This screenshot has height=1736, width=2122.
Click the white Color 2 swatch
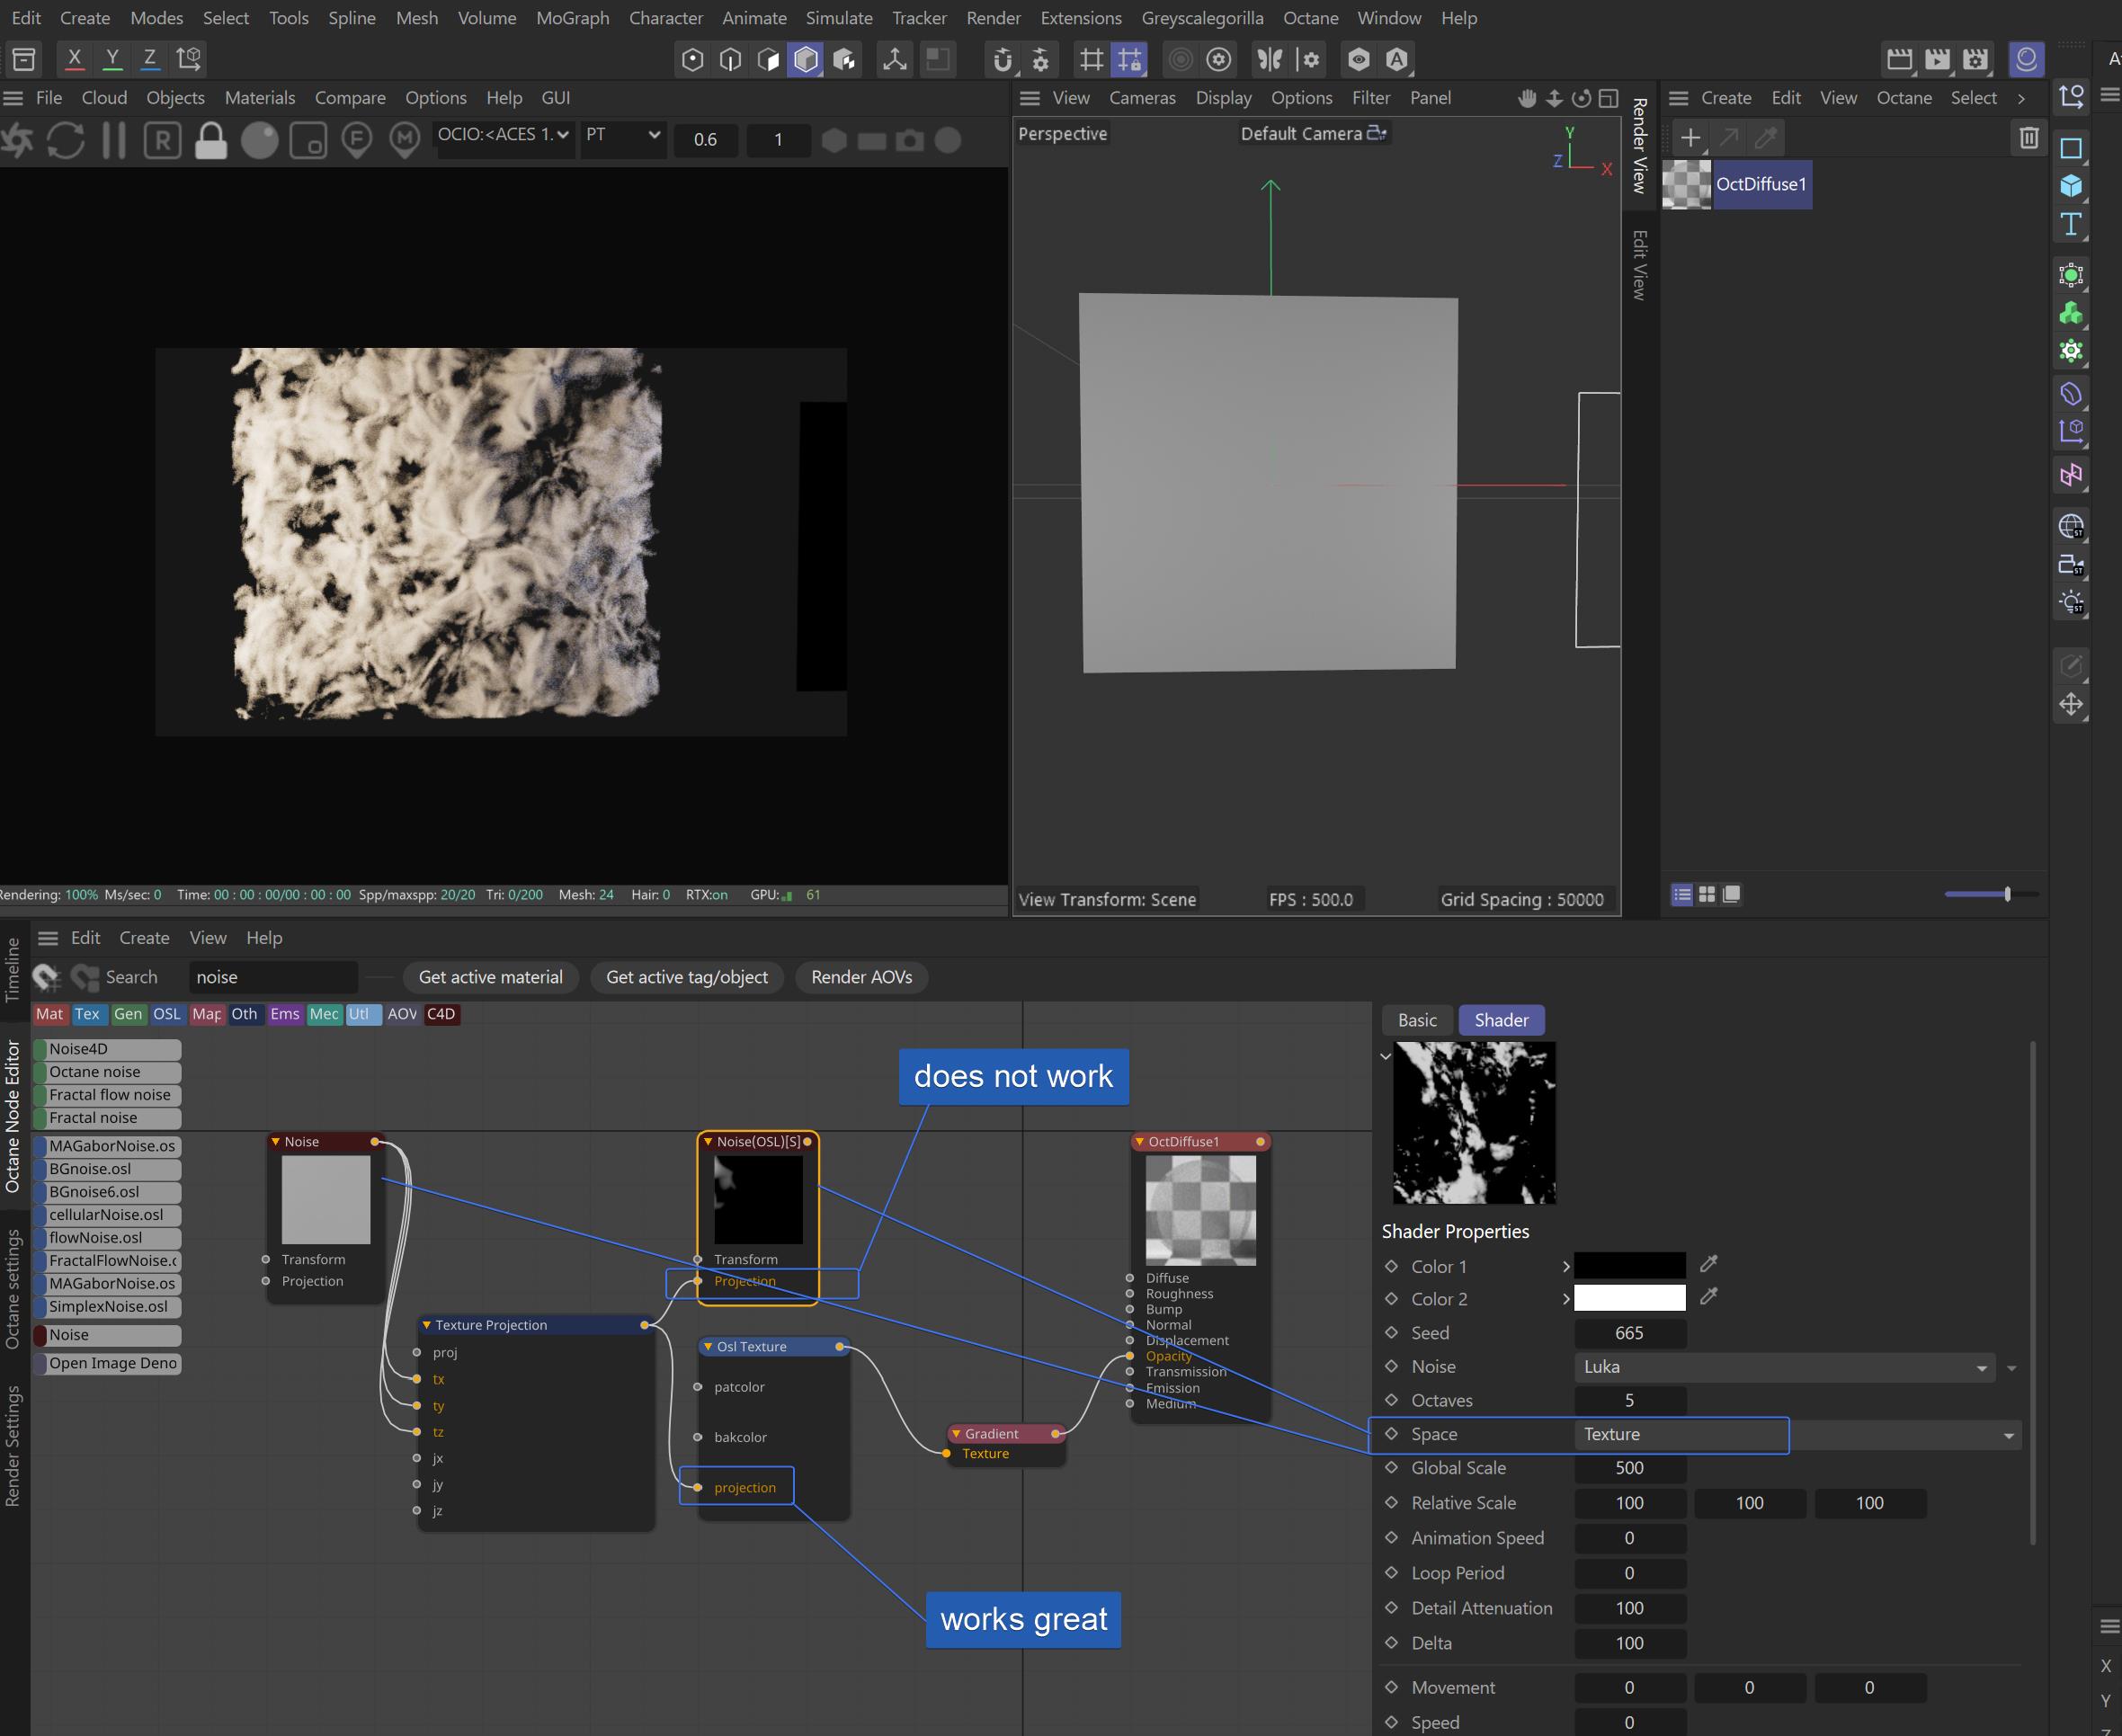(x=1629, y=1298)
